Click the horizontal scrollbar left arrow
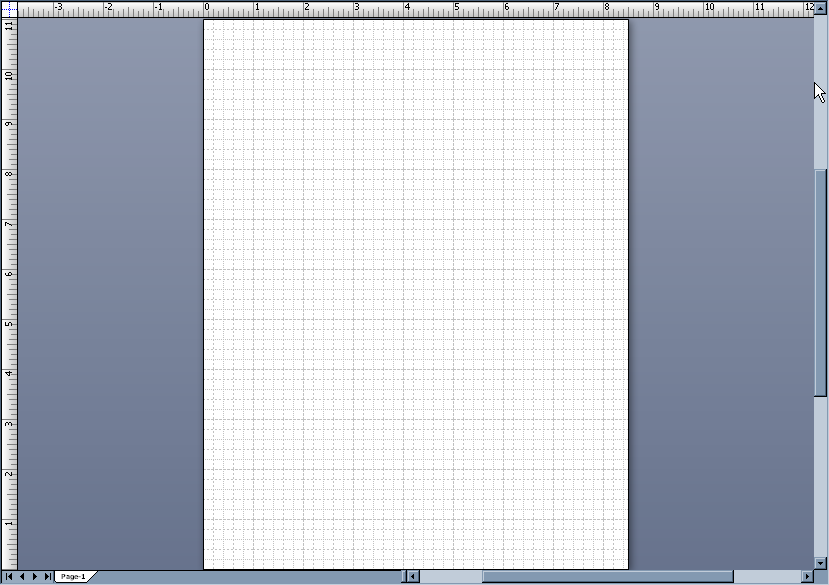 tap(412, 577)
